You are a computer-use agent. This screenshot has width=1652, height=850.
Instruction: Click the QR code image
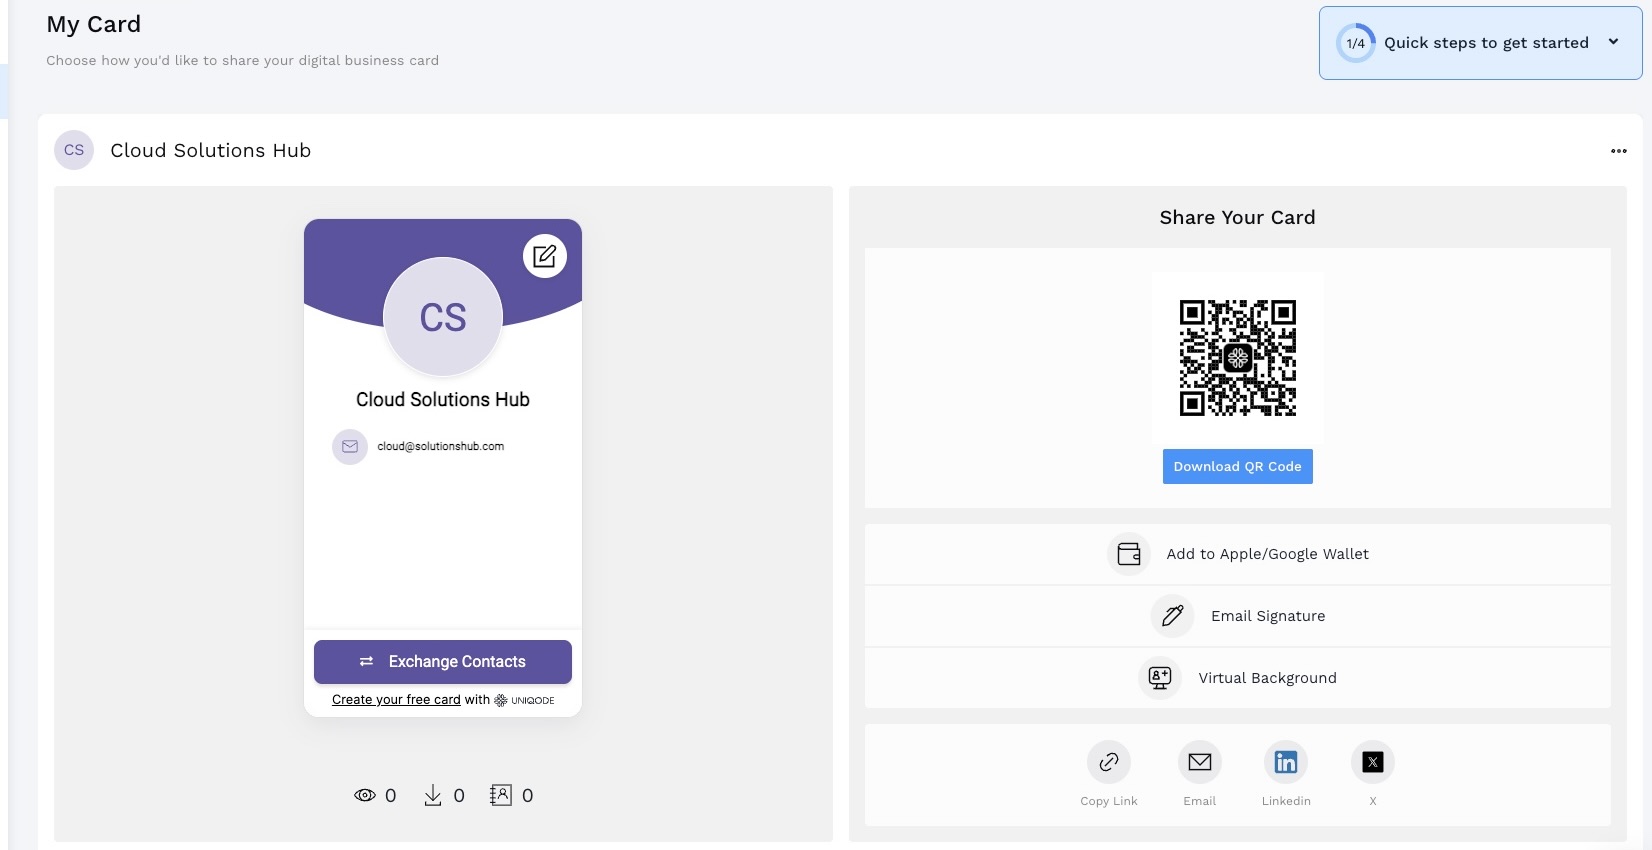(1237, 357)
